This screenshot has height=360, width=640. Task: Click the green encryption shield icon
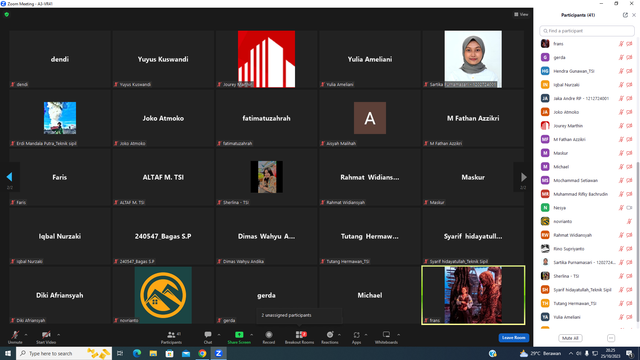pyautogui.click(x=7, y=14)
